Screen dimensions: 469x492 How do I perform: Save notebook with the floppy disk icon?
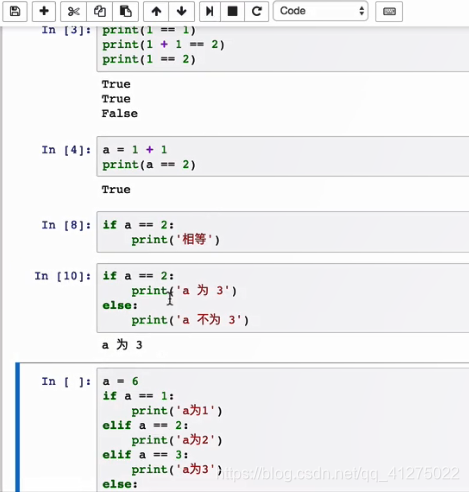(x=15, y=11)
